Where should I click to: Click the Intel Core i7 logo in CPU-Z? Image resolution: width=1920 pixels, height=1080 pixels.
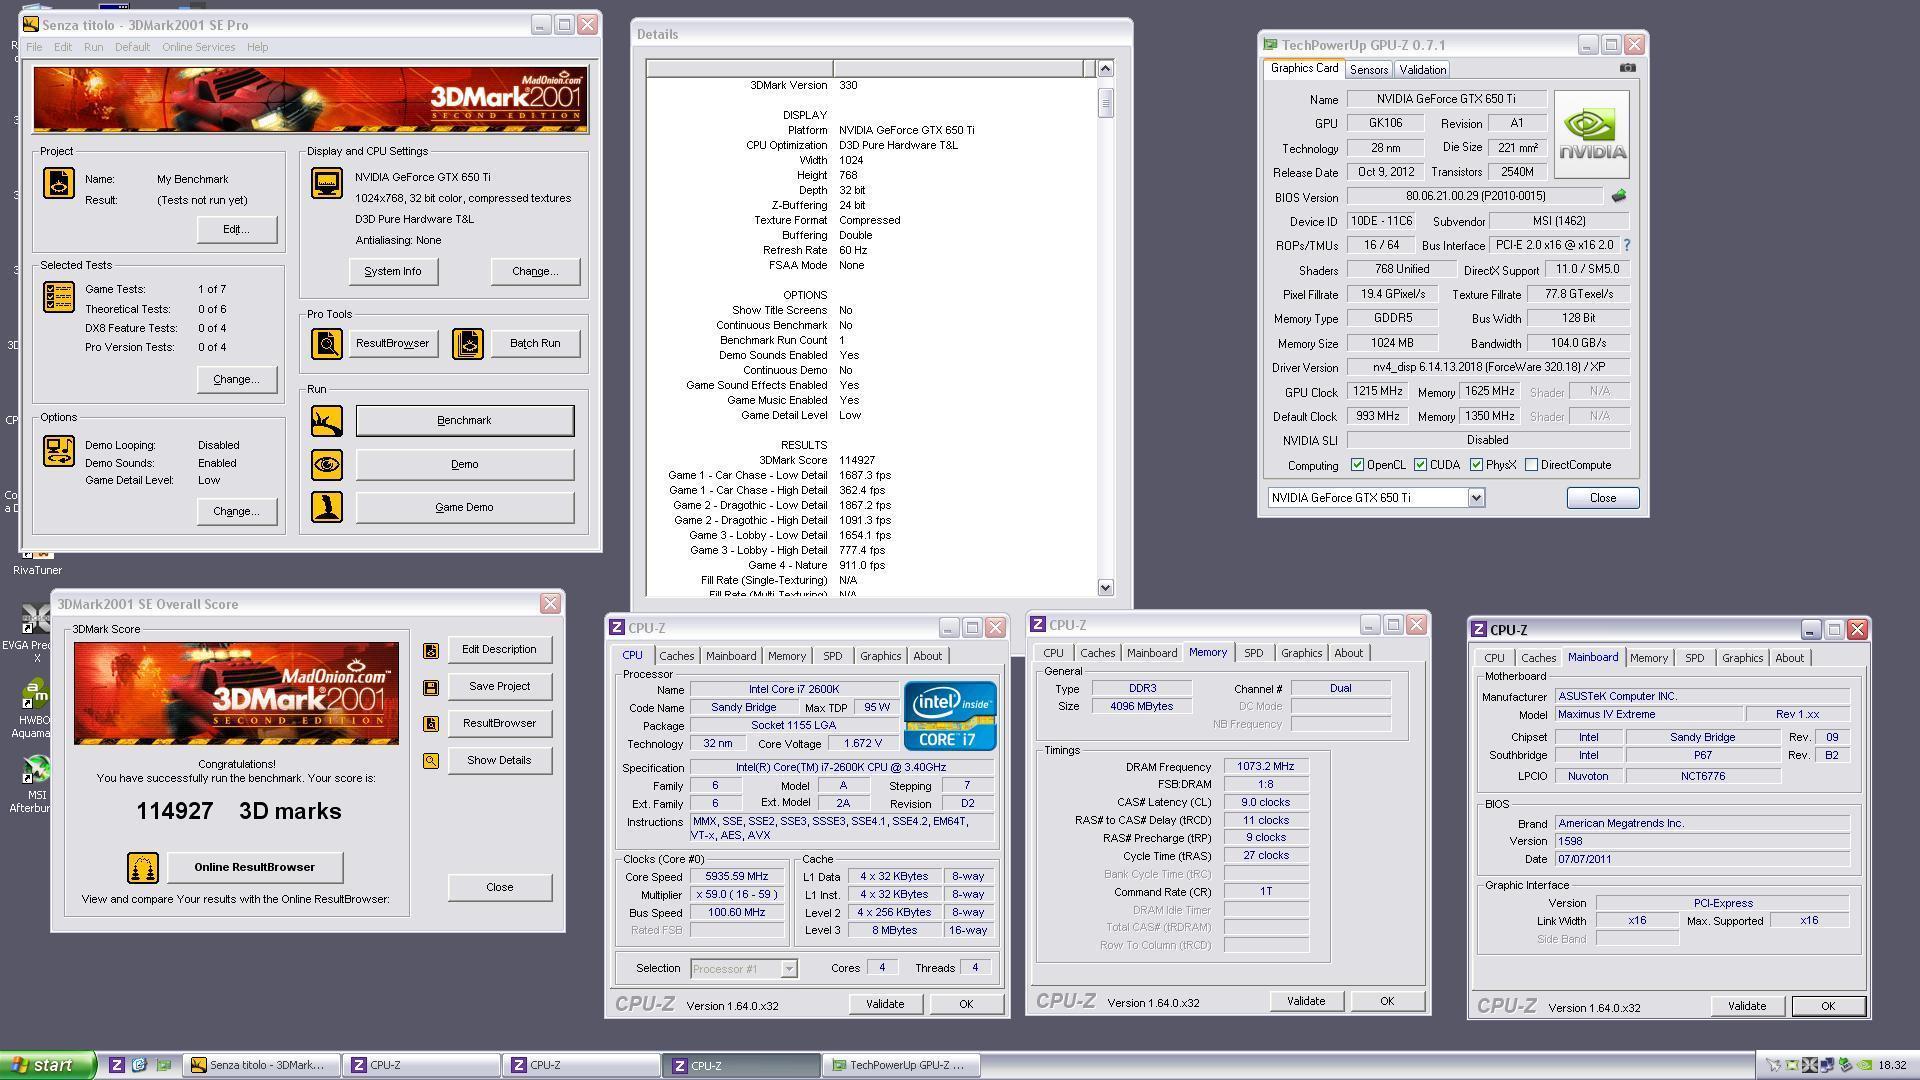(950, 716)
